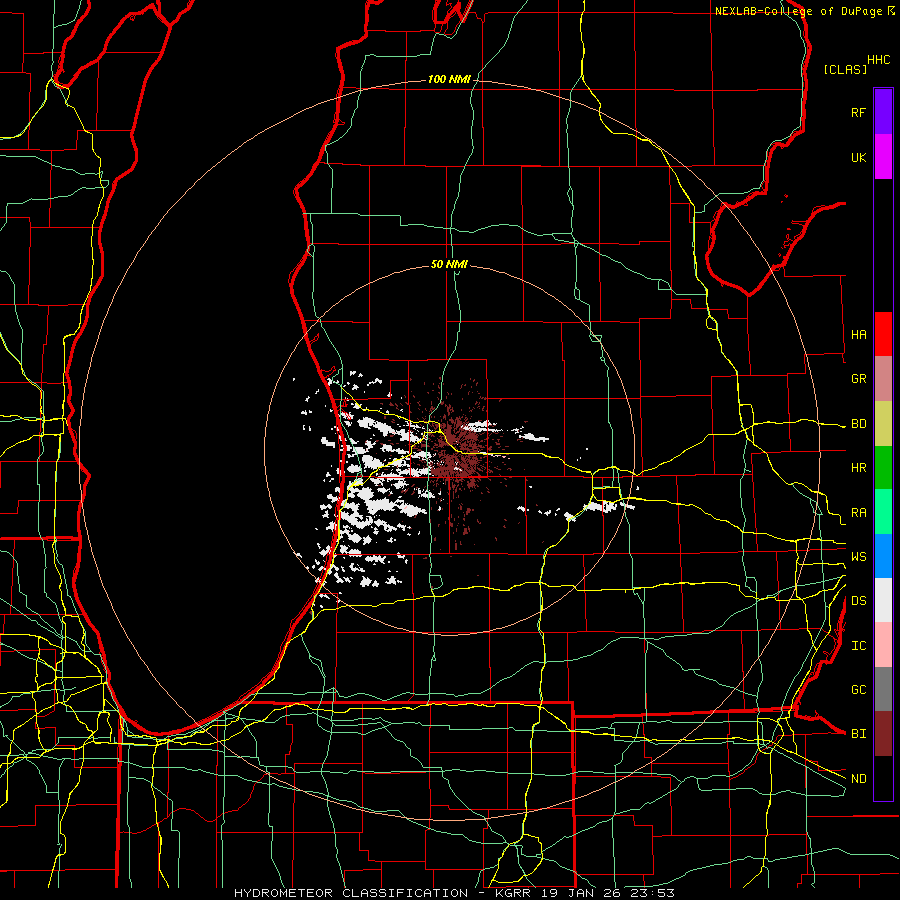The image size is (900, 900).
Task: Click the DS legend label
Action: 859,601
